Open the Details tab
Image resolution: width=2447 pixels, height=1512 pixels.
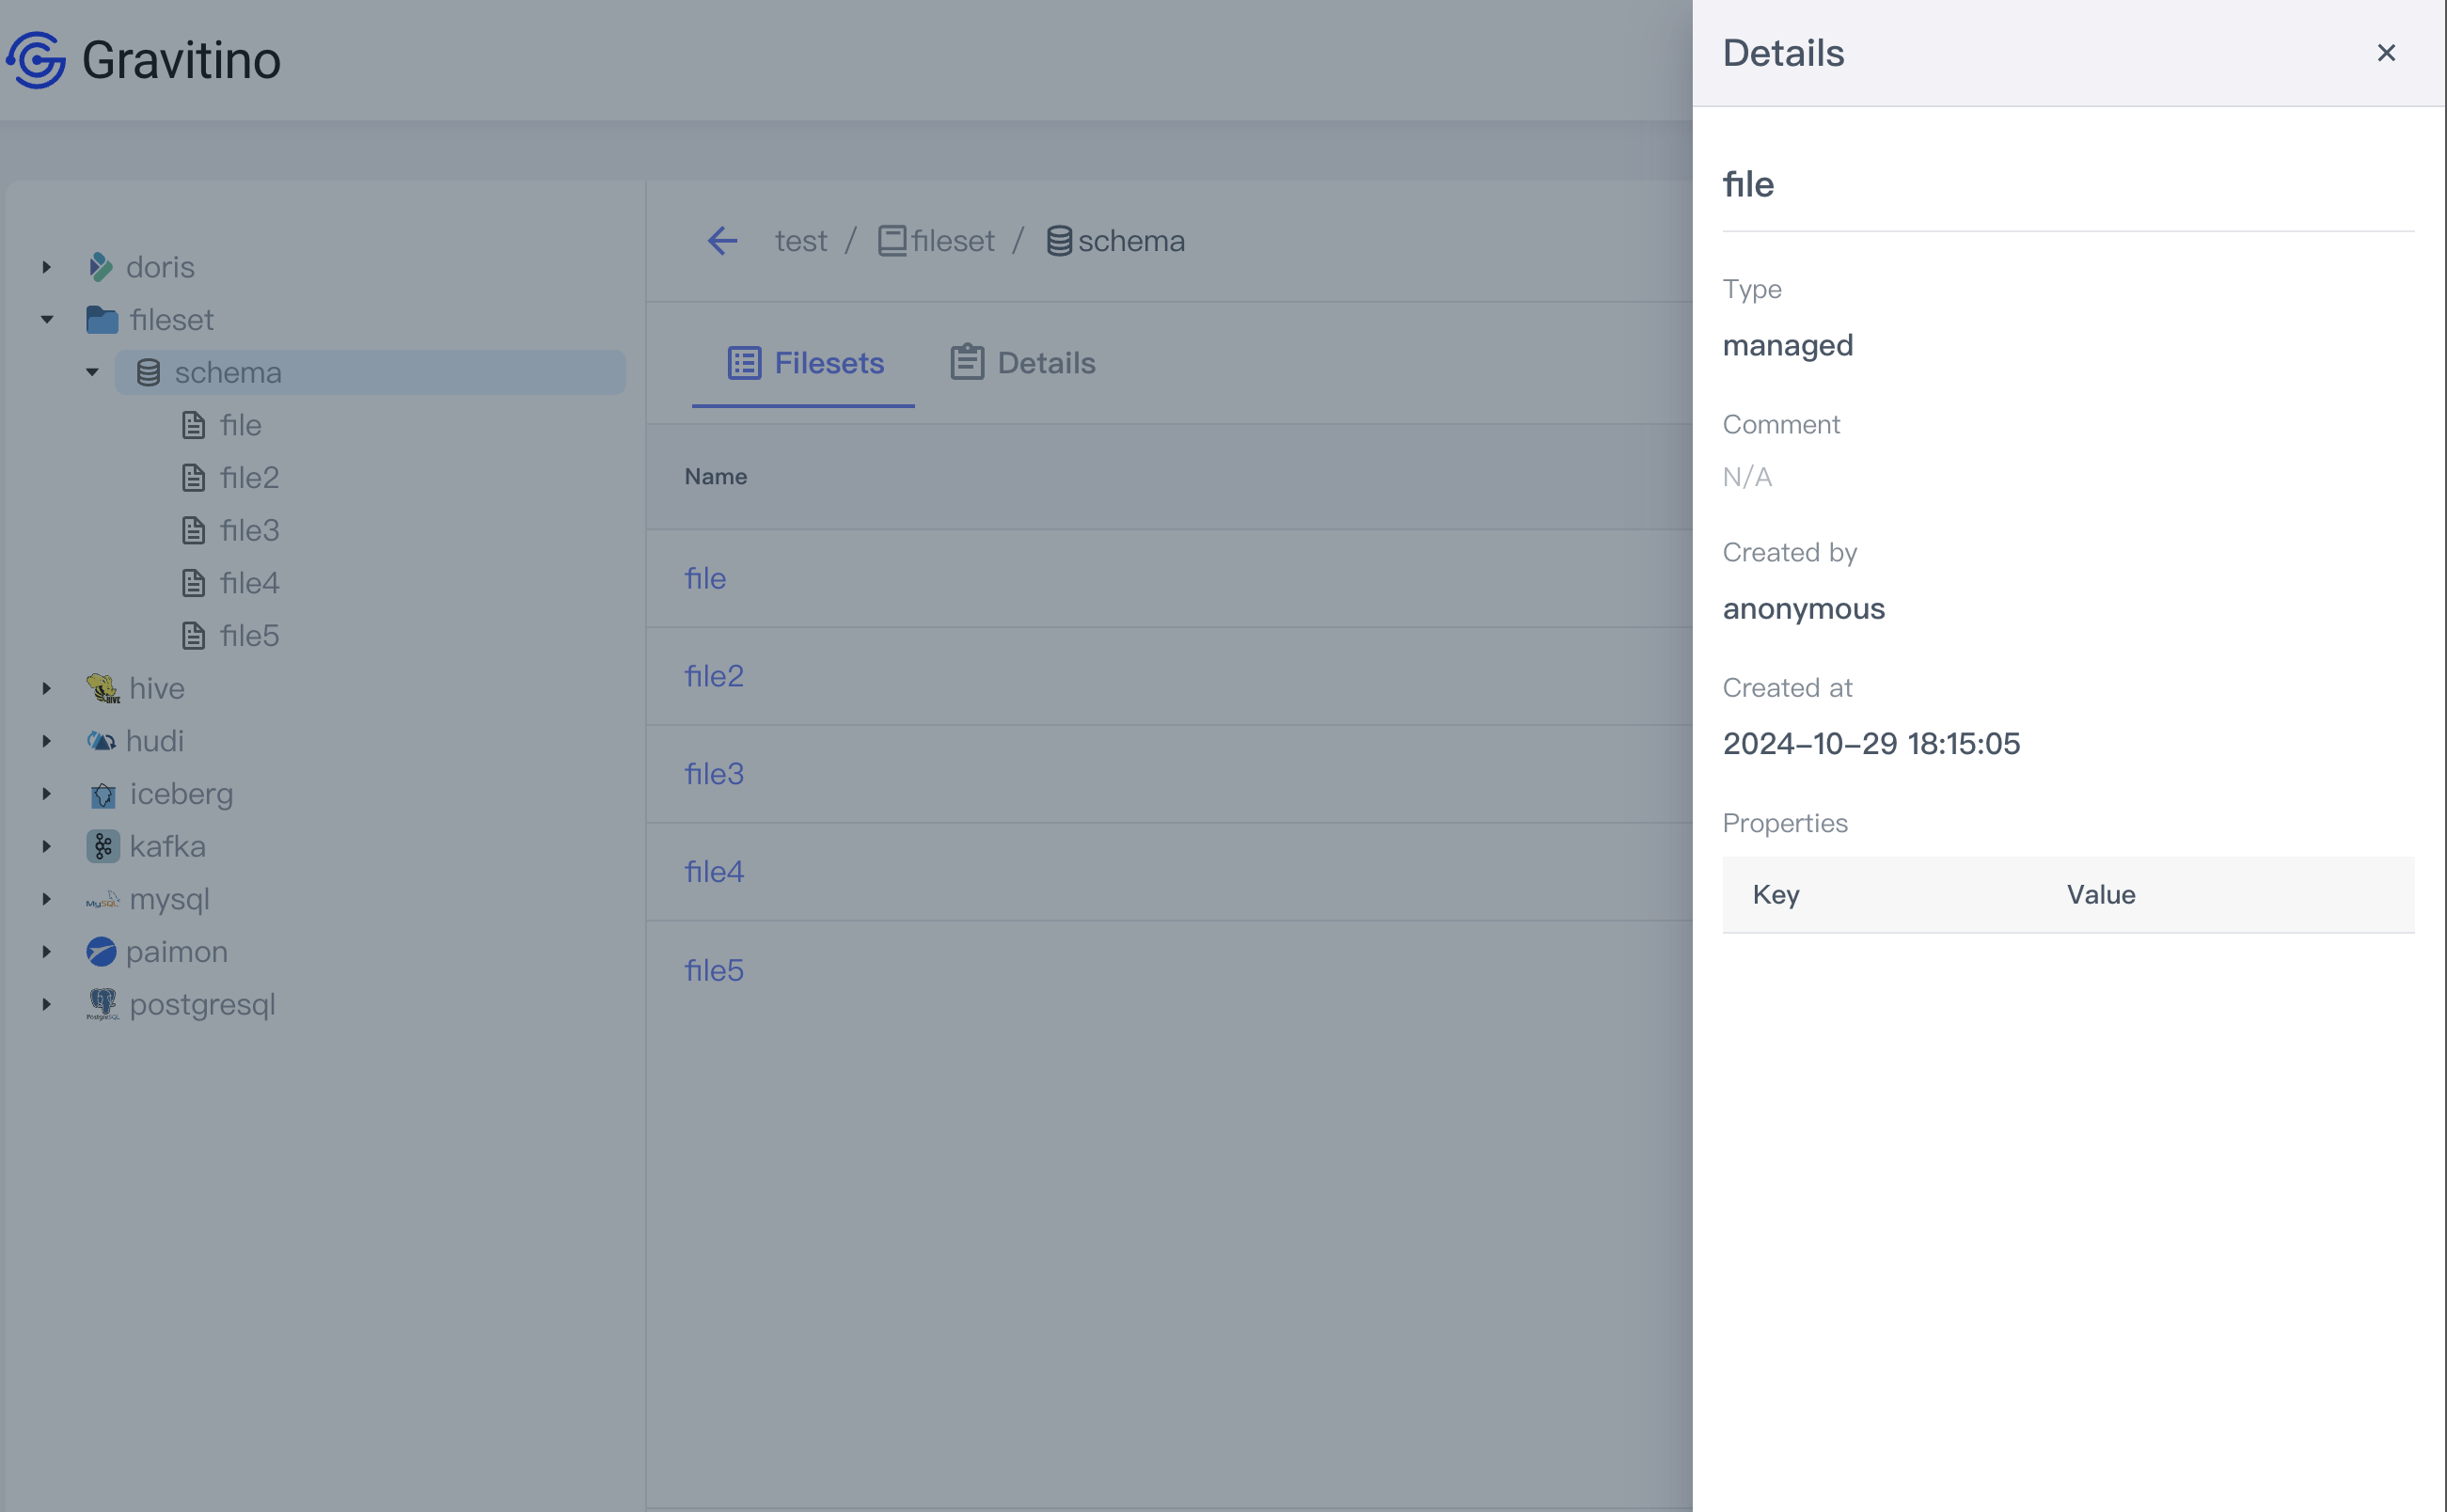1023,363
